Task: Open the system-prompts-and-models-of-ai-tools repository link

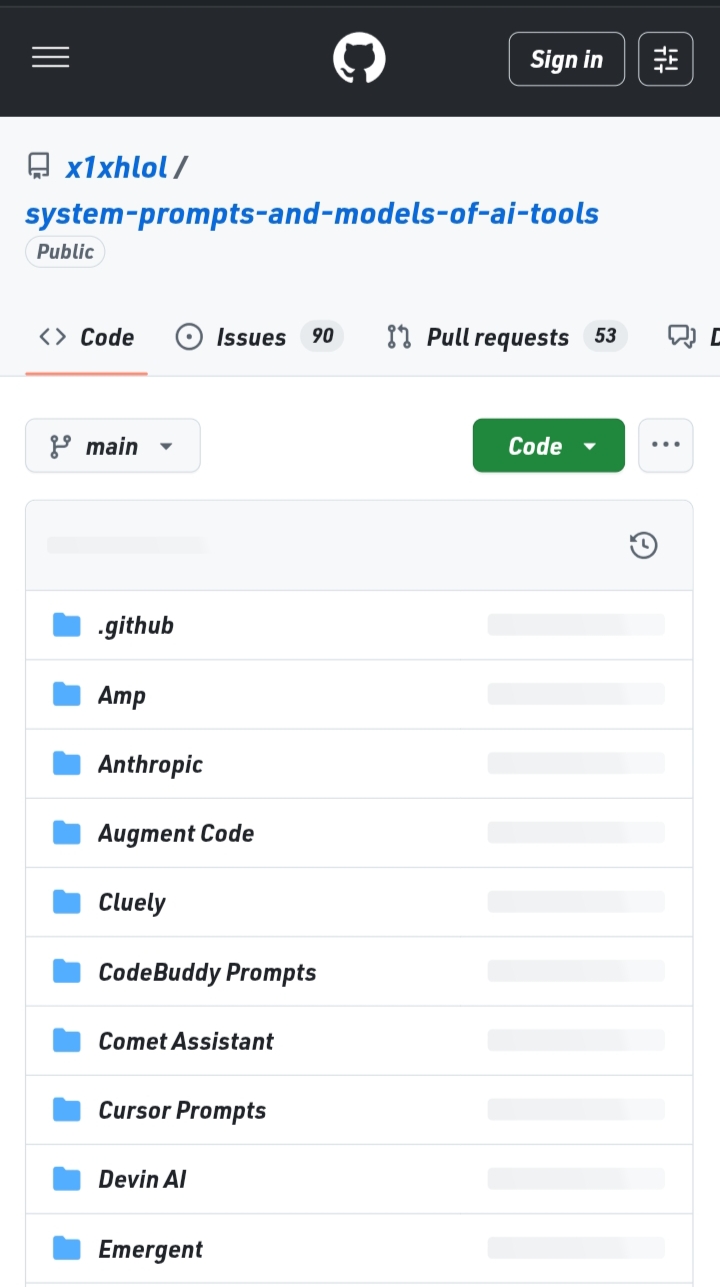Action: tap(312, 213)
